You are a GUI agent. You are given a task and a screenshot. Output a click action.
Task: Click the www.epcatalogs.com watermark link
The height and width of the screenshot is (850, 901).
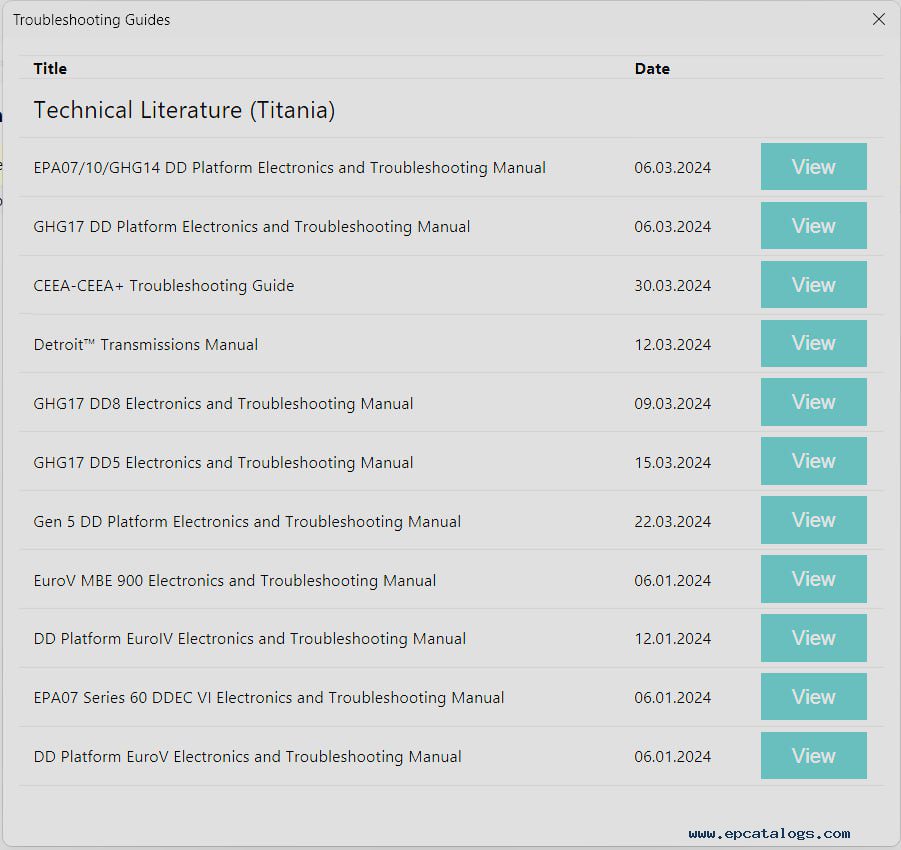click(x=769, y=833)
